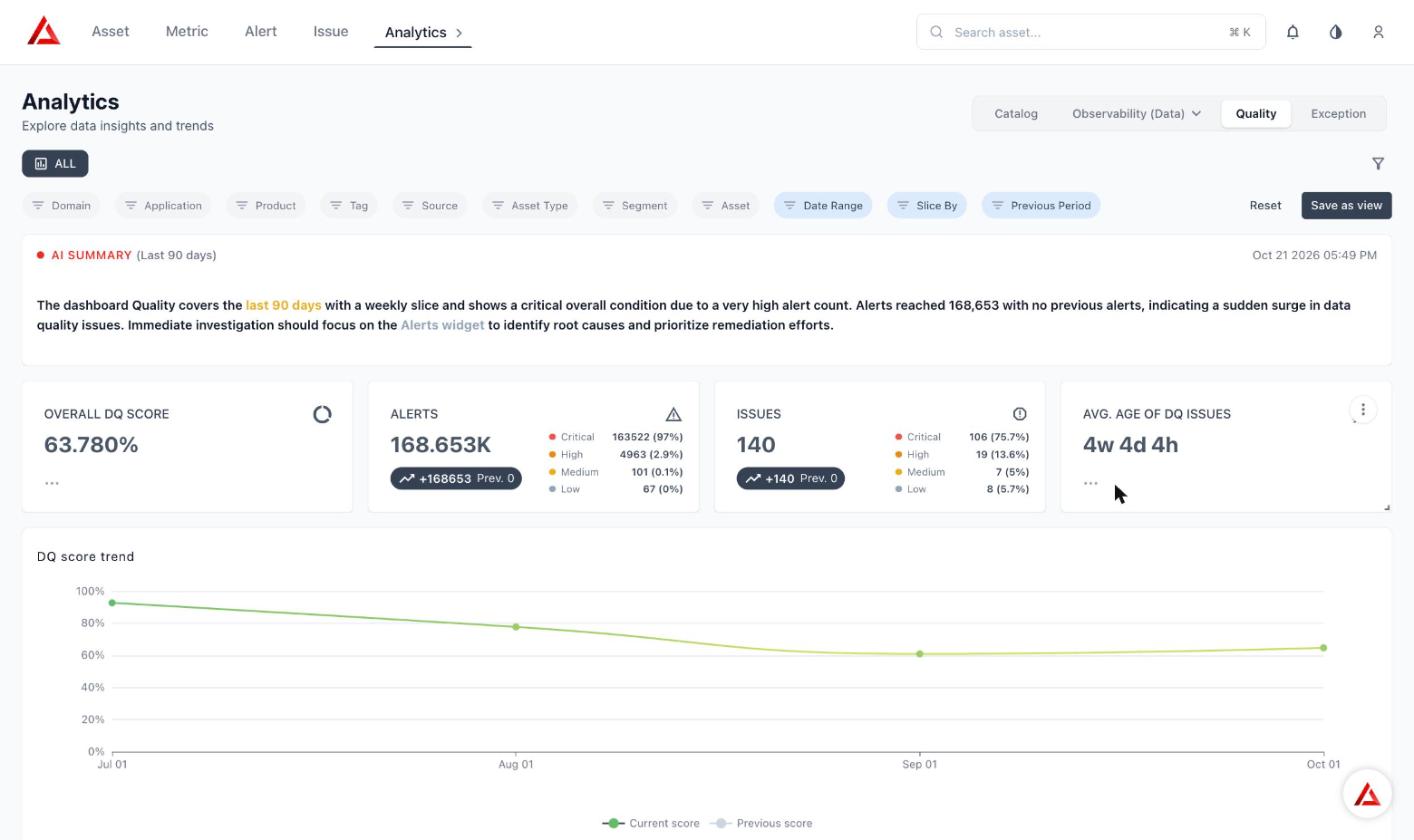1414x840 pixels.
Task: Focus the Search asset input field
Action: coord(1091,32)
